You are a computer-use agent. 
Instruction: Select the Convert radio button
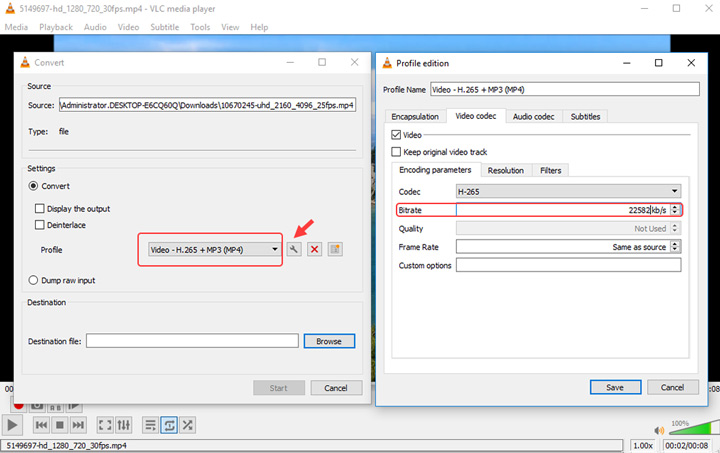pos(33,186)
